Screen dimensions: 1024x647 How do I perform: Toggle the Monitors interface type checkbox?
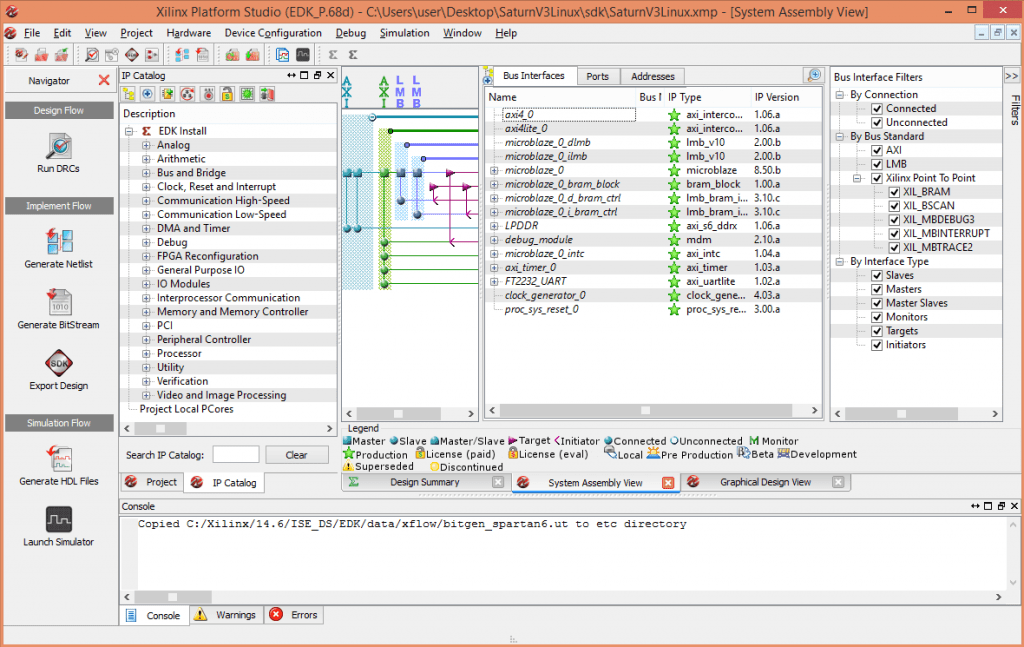click(877, 317)
